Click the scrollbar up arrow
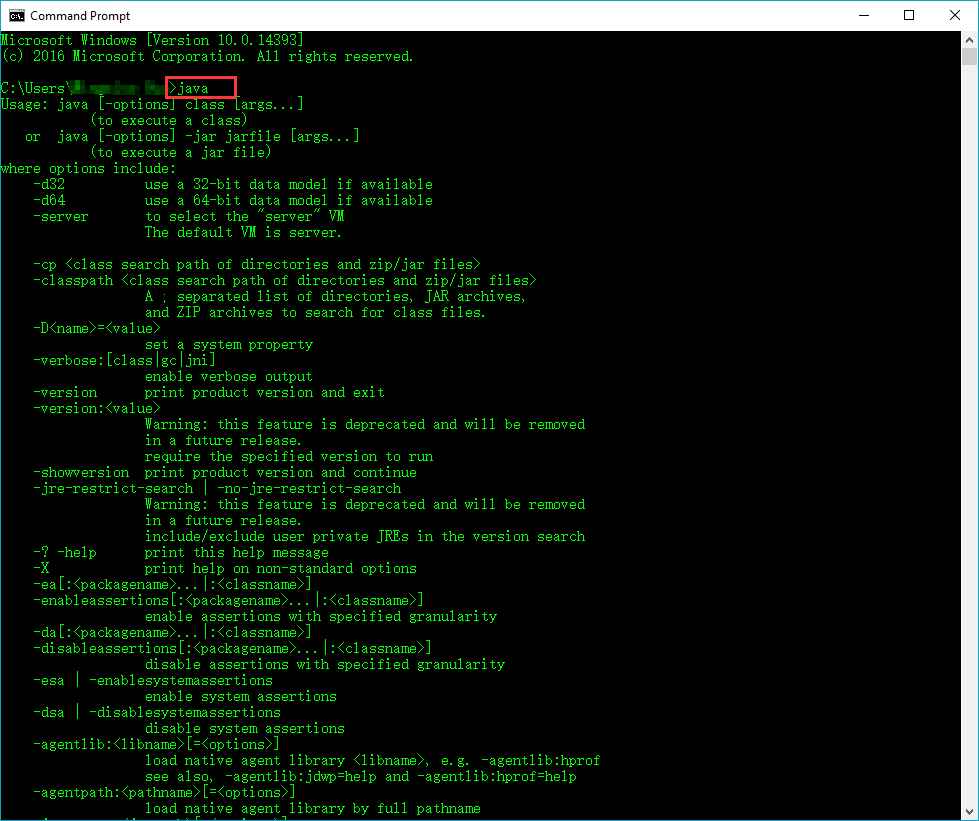Image resolution: width=979 pixels, height=821 pixels. (969, 40)
